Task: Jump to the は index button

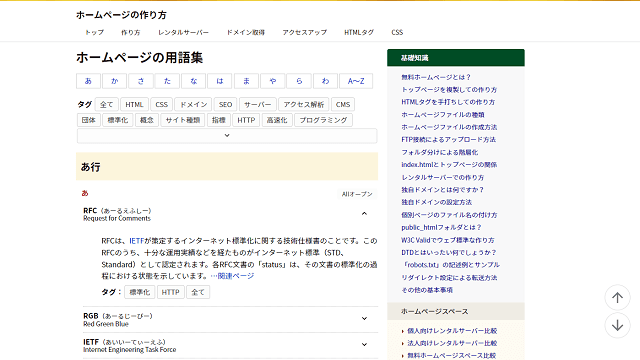Action: point(220,81)
